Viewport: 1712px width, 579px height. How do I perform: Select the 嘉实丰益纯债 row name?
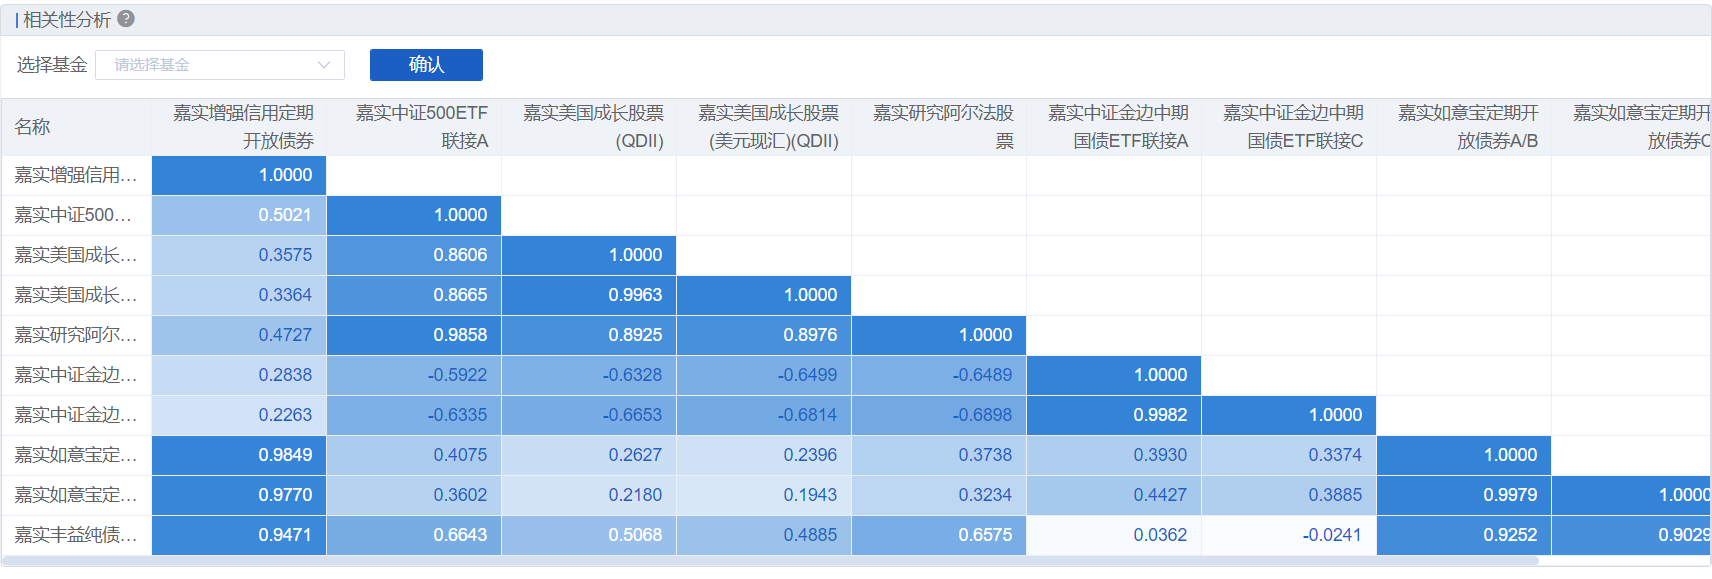tap(75, 535)
